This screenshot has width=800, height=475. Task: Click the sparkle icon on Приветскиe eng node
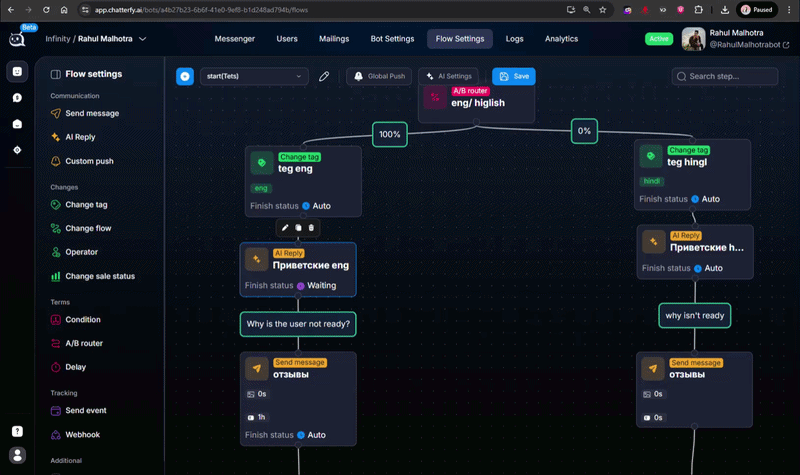point(257,259)
